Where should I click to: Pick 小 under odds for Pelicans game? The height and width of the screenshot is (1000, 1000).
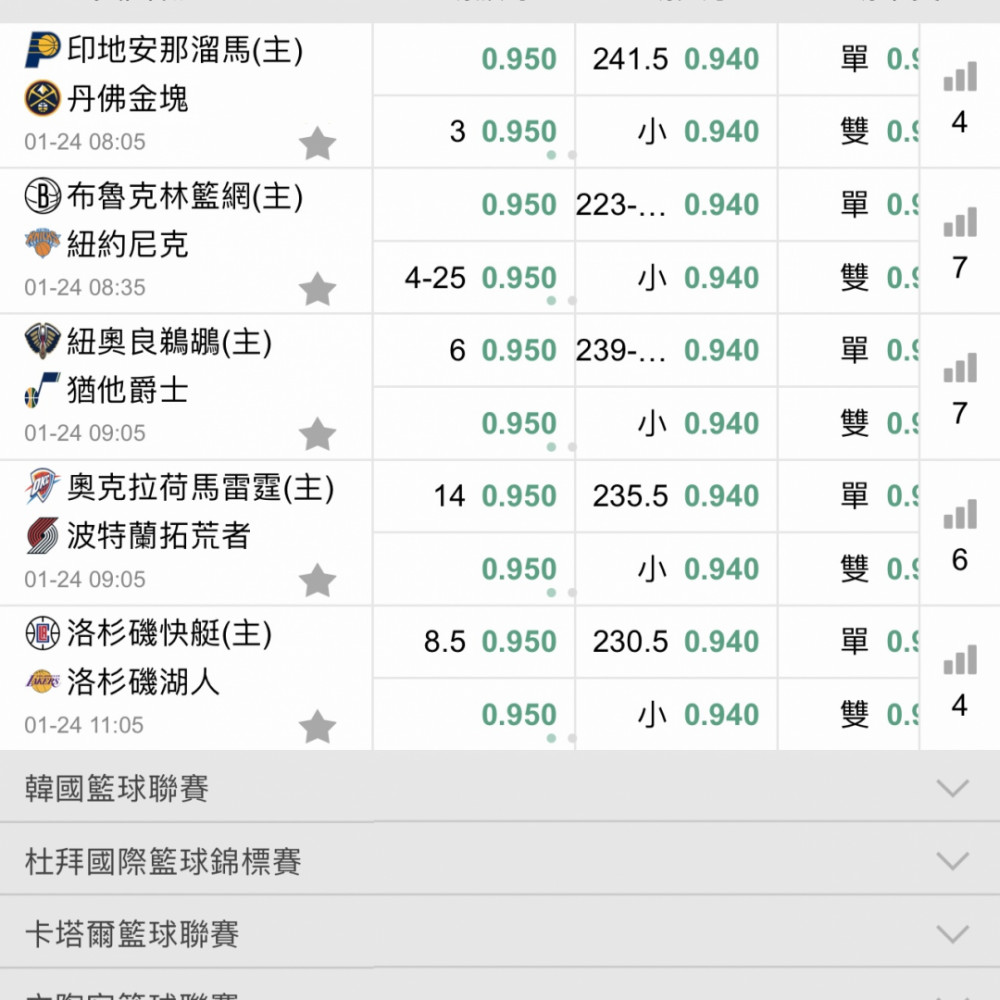pyautogui.click(x=721, y=423)
